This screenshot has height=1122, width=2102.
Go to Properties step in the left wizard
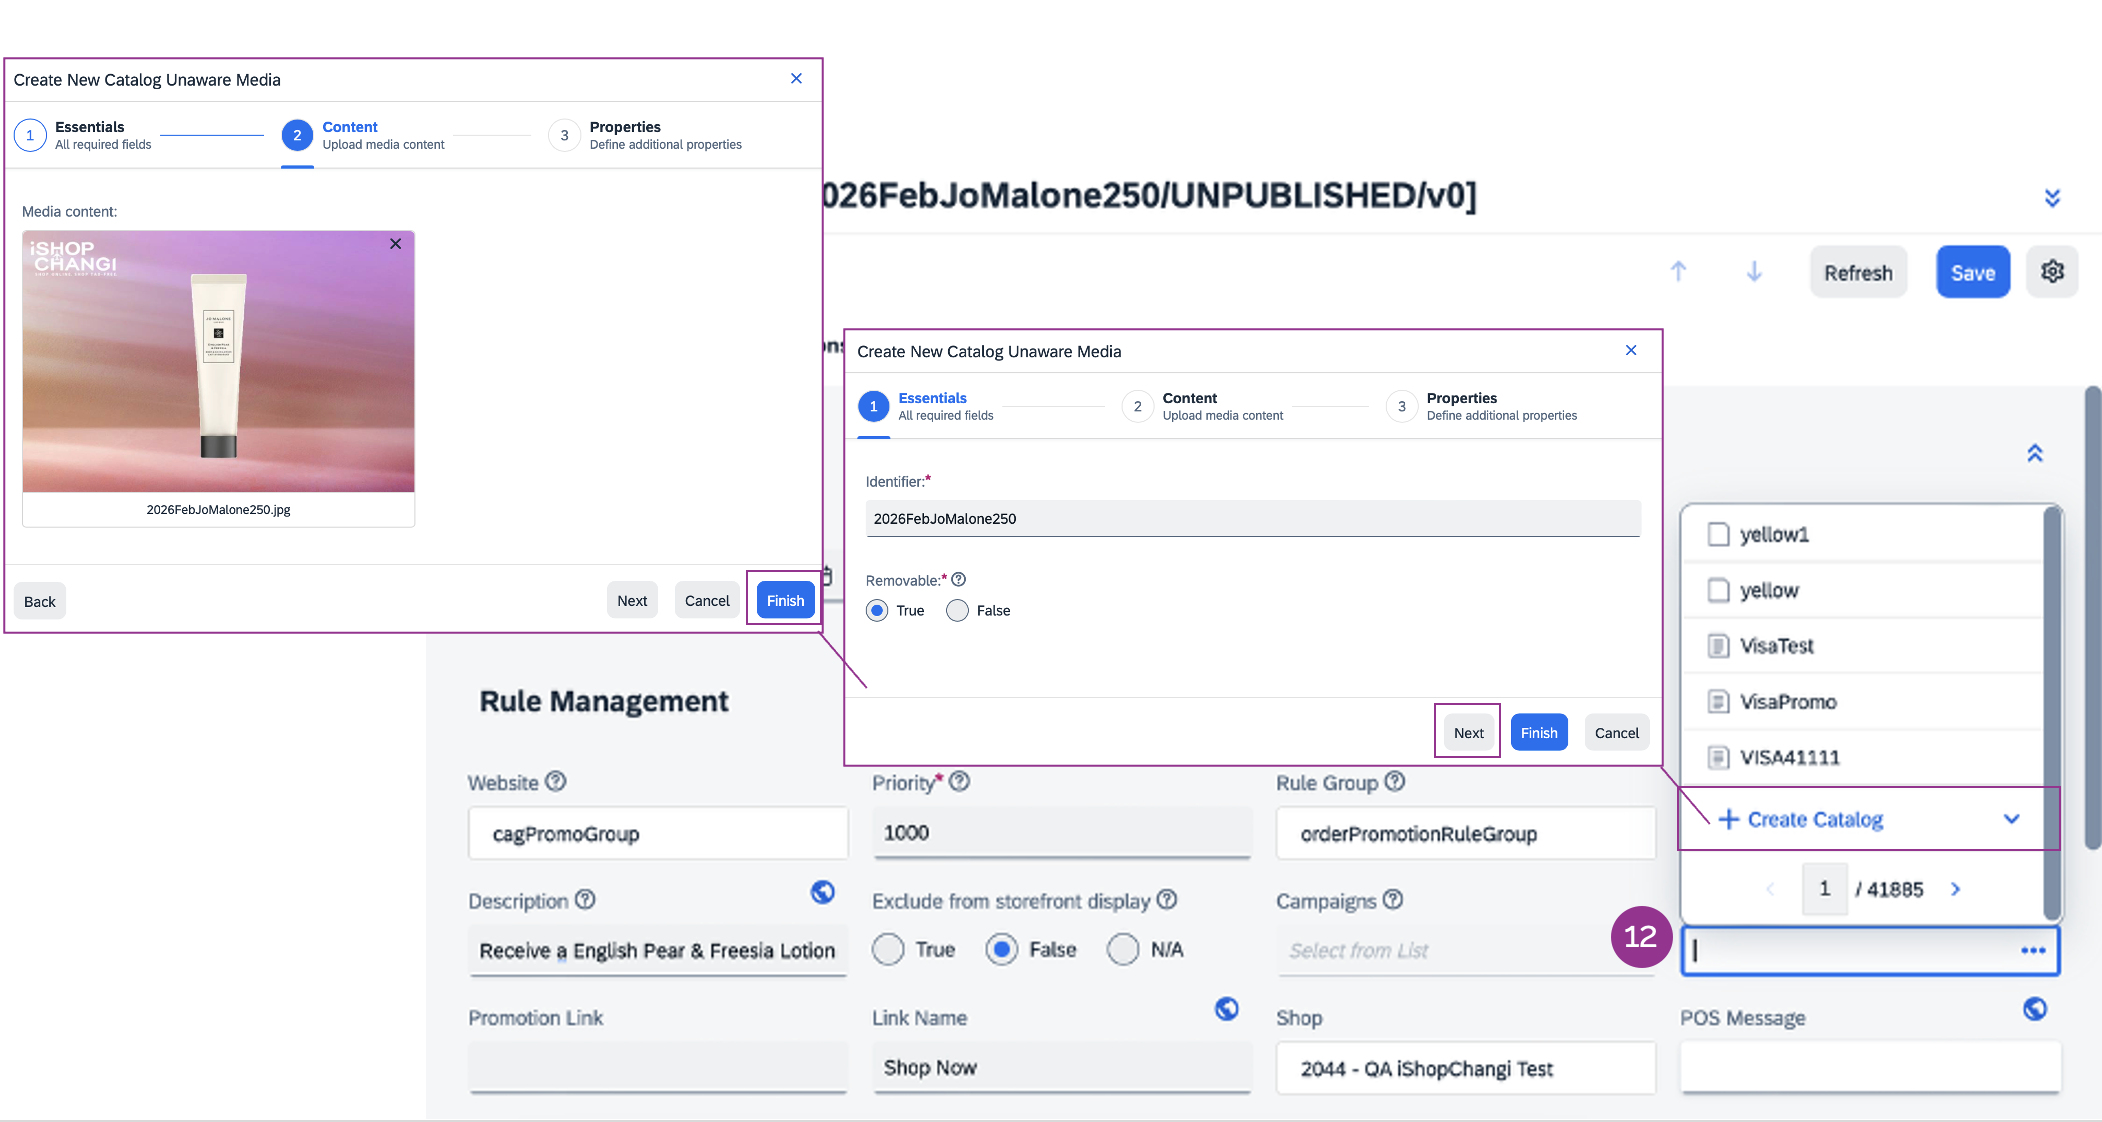tap(564, 136)
